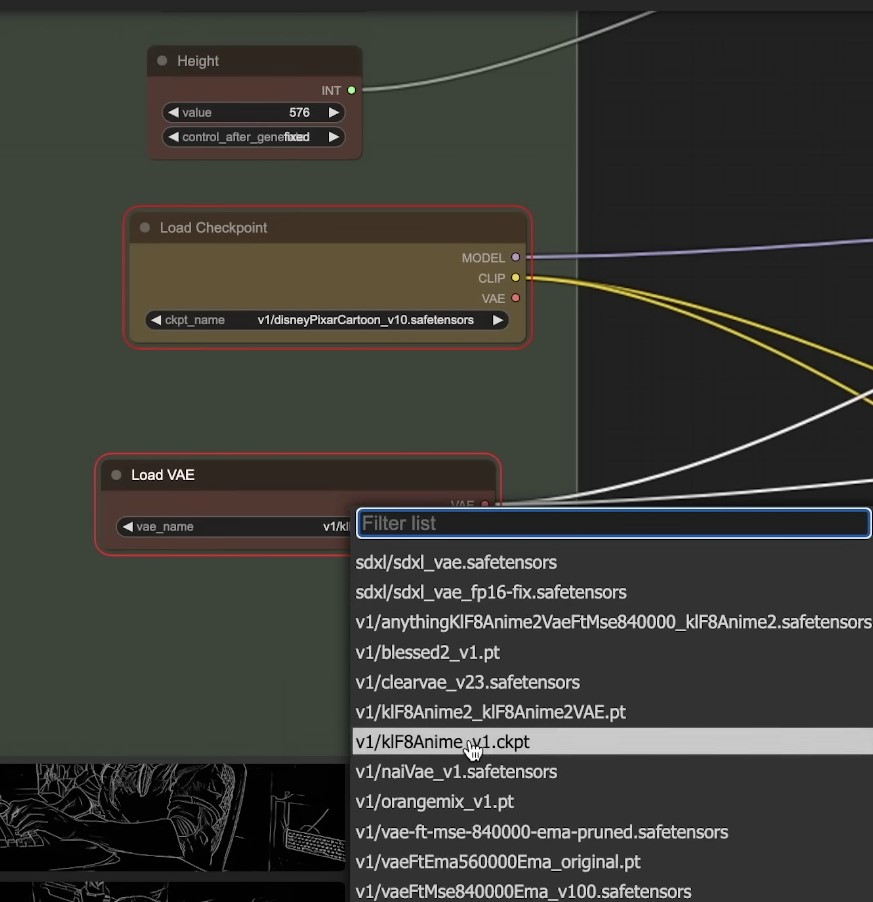Decrease the Height value with left arrow
Image resolution: width=873 pixels, height=902 pixels.
pos(174,113)
